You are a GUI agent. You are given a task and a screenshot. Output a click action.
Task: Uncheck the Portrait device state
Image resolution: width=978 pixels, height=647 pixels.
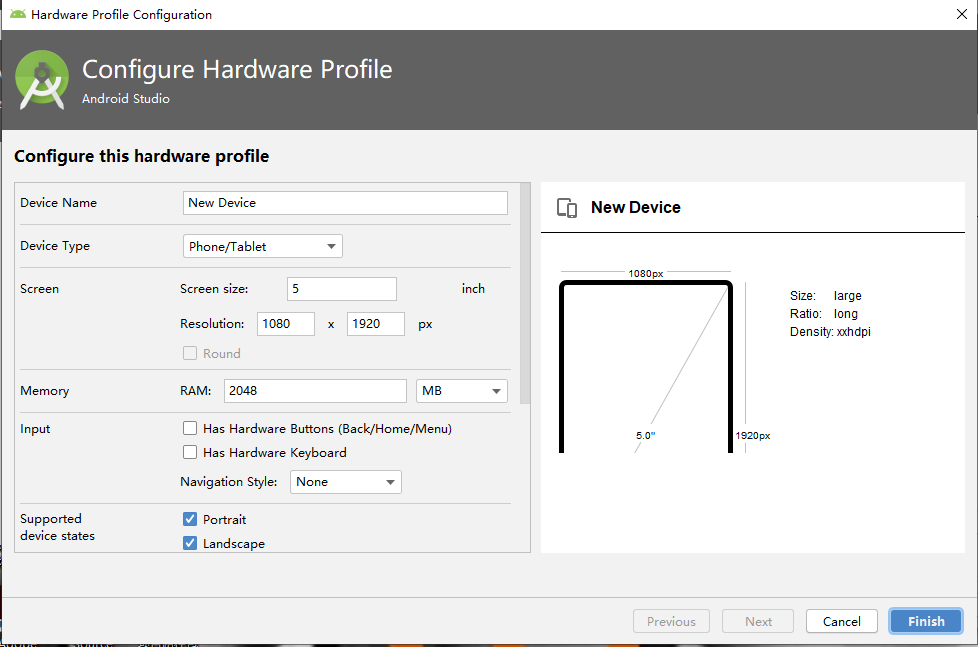pos(190,518)
